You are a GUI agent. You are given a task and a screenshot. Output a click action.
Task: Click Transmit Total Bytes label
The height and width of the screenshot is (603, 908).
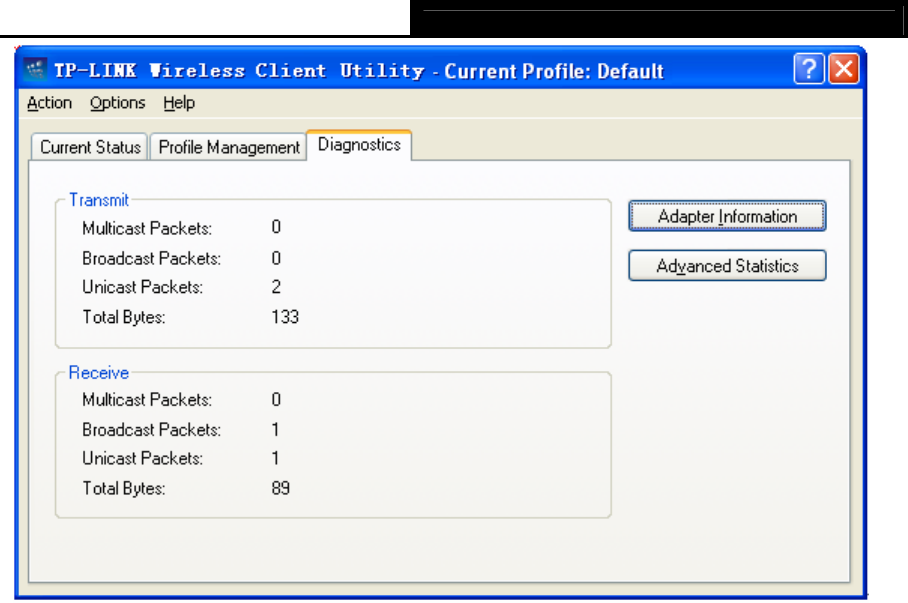point(124,317)
